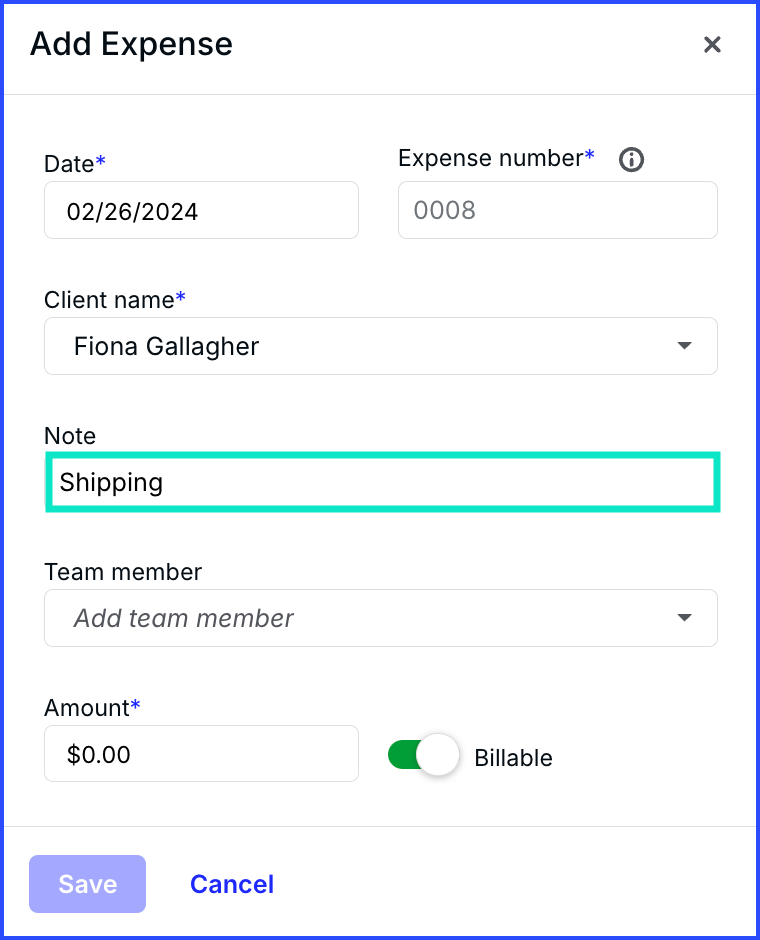Viewport: 760px width, 940px height.
Task: Close the Add Expense dialog
Action: (x=712, y=44)
